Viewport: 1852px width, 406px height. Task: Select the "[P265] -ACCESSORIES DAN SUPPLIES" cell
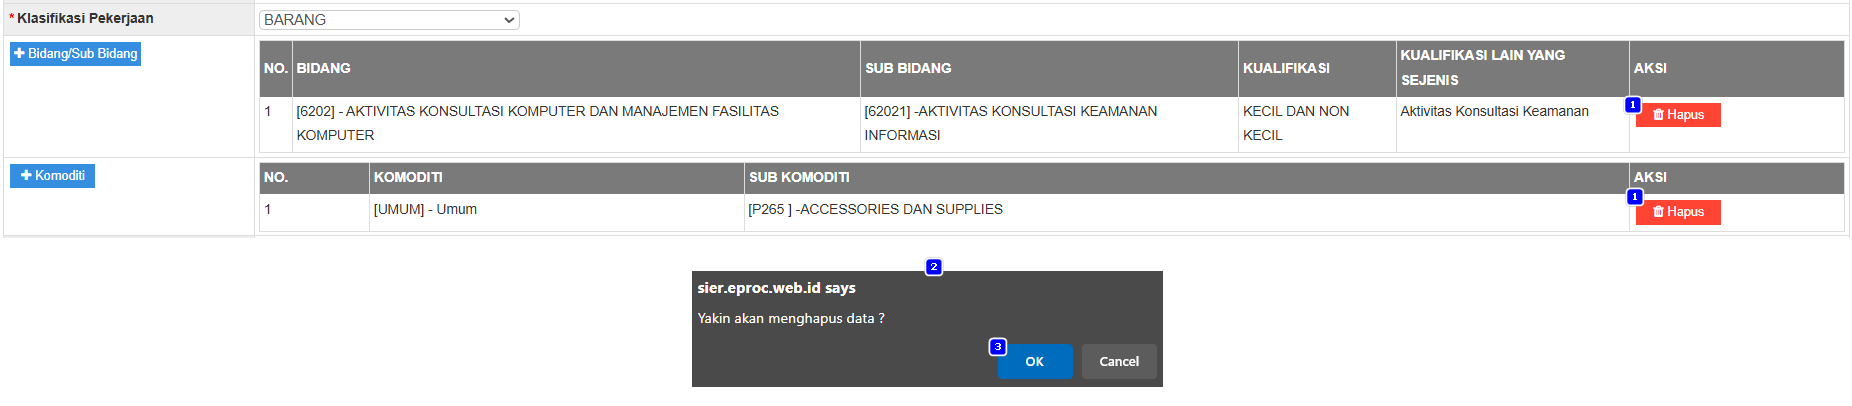click(x=875, y=210)
